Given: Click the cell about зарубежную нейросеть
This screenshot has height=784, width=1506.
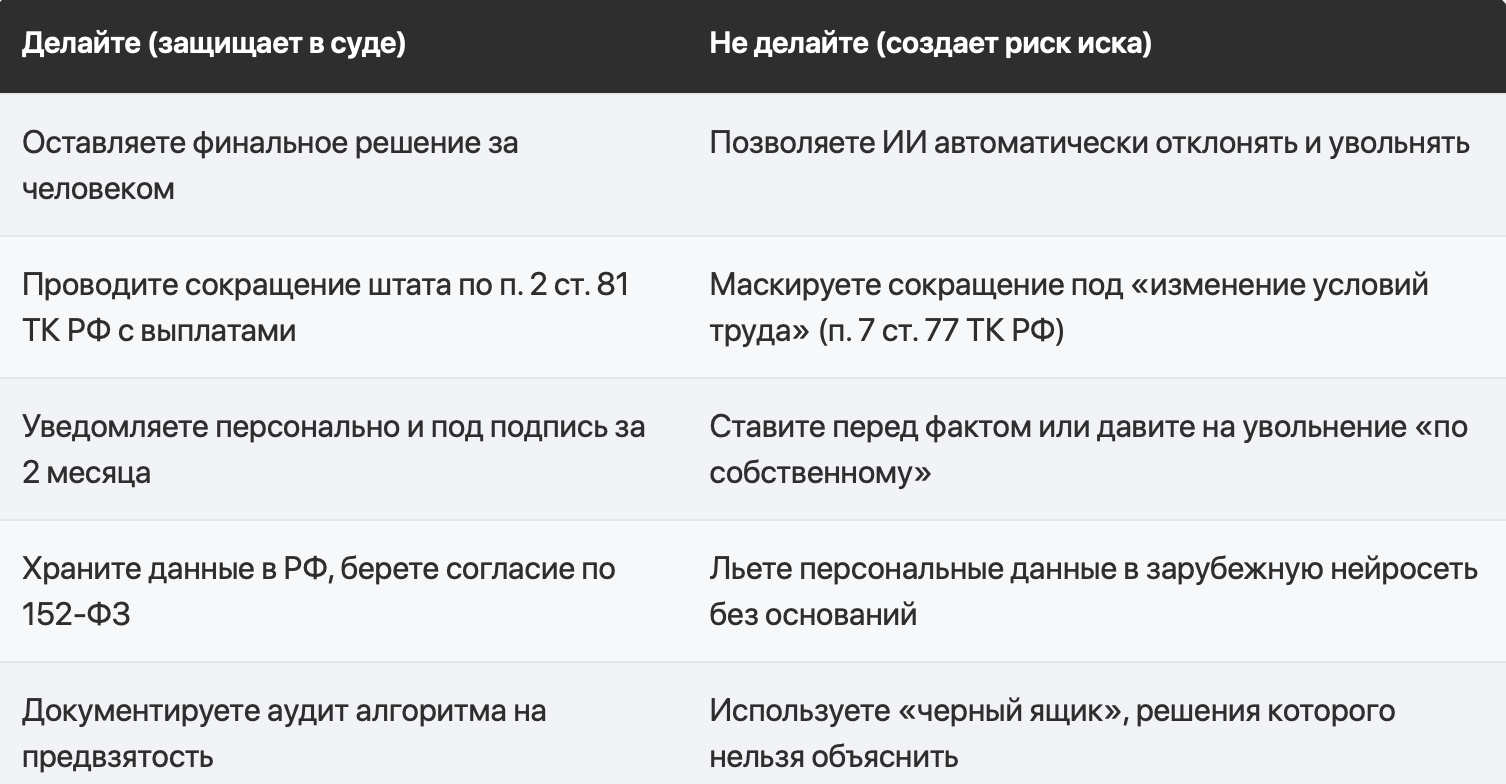Looking at the screenshot, I should 1097,591.
